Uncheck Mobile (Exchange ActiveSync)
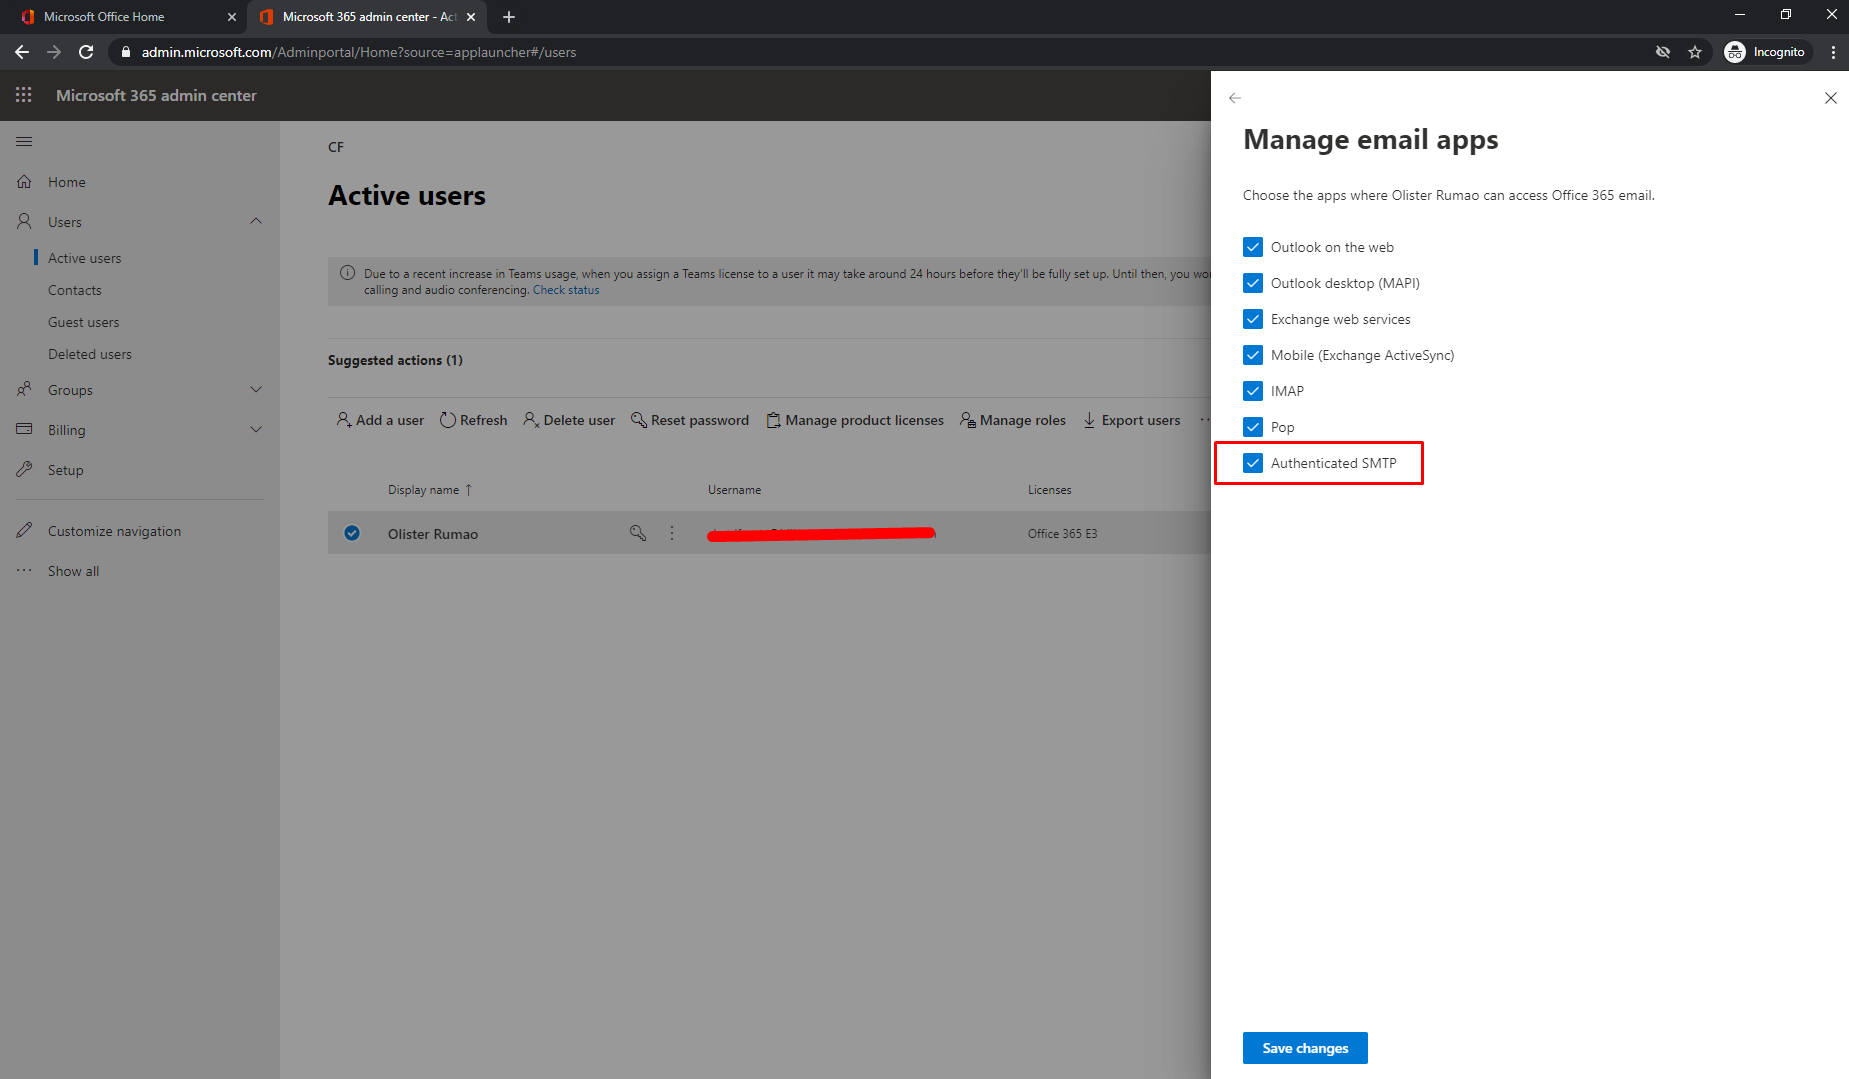1849x1079 pixels. pyautogui.click(x=1253, y=355)
